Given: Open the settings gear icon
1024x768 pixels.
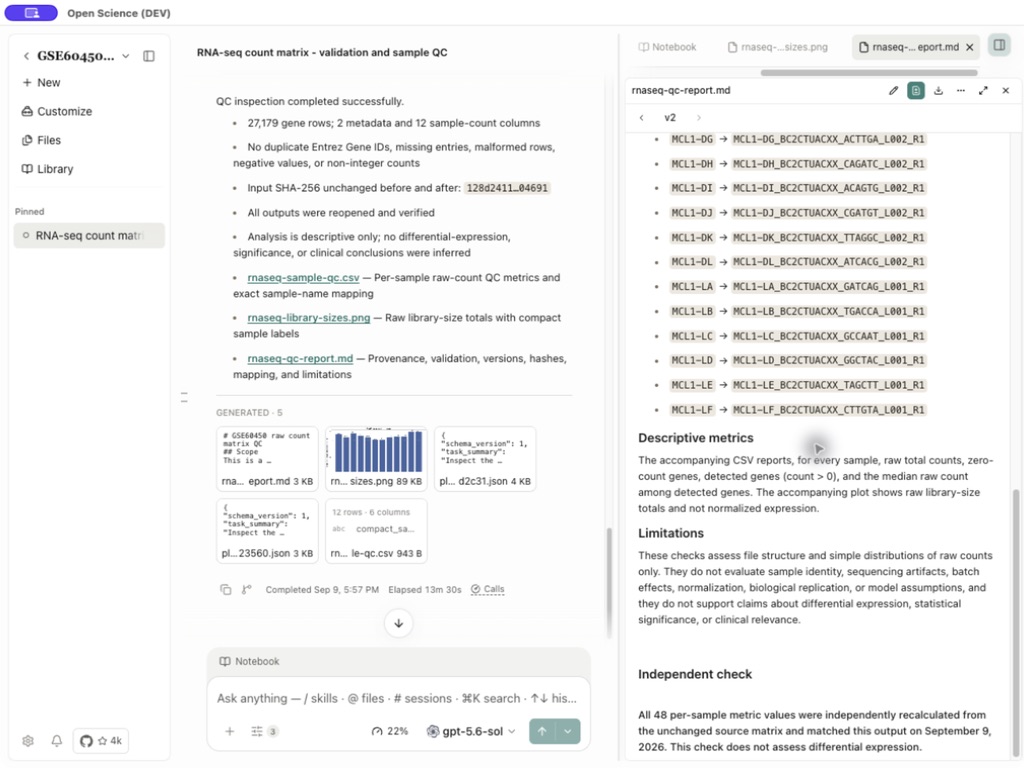Looking at the screenshot, I should [27, 741].
